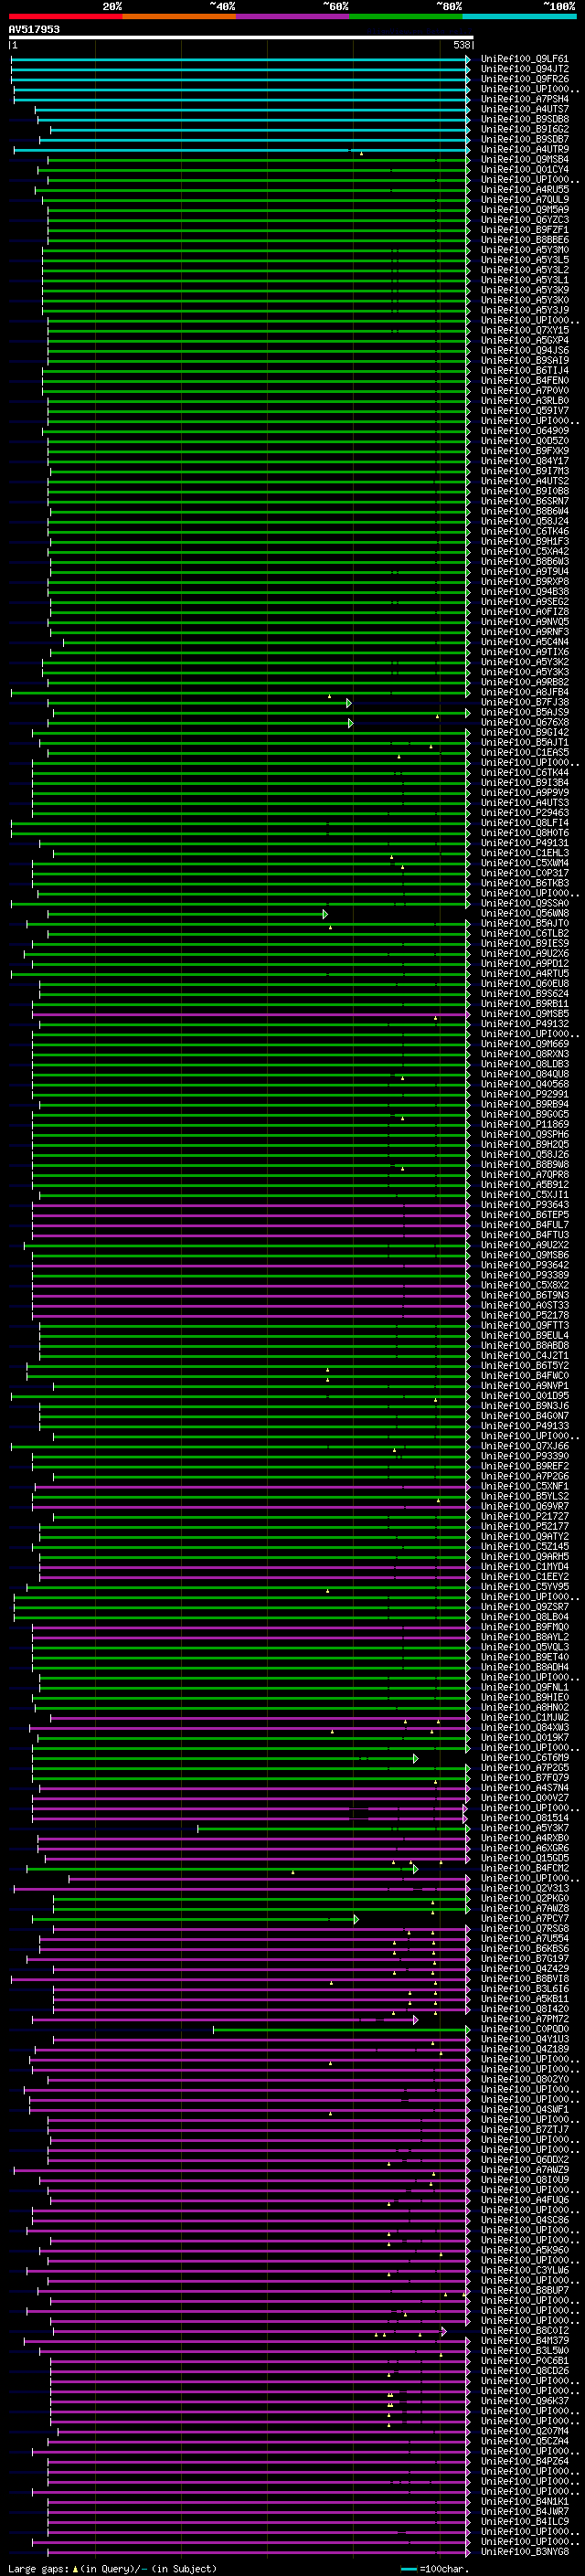
Task: Click the purple ~60% identity legend bar
Action: click(x=292, y=17)
